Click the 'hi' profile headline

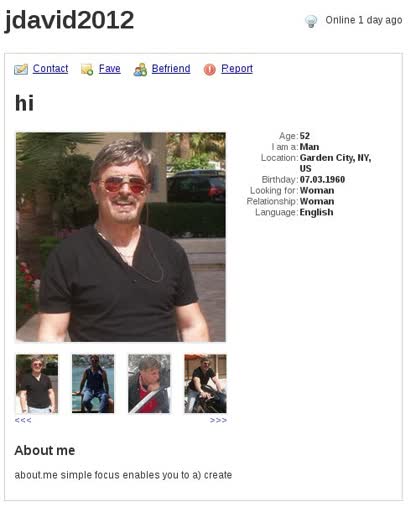(x=24, y=103)
